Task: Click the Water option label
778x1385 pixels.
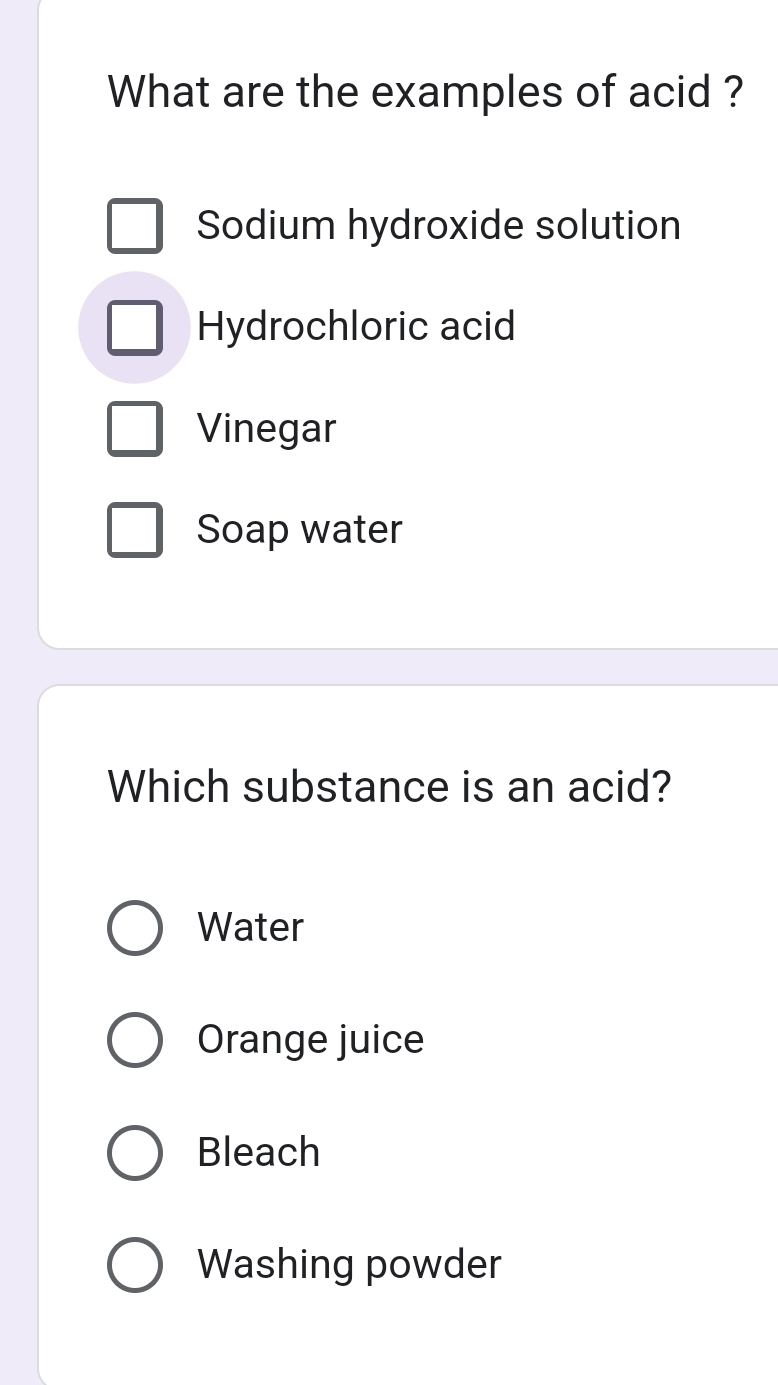Action: coord(249,928)
